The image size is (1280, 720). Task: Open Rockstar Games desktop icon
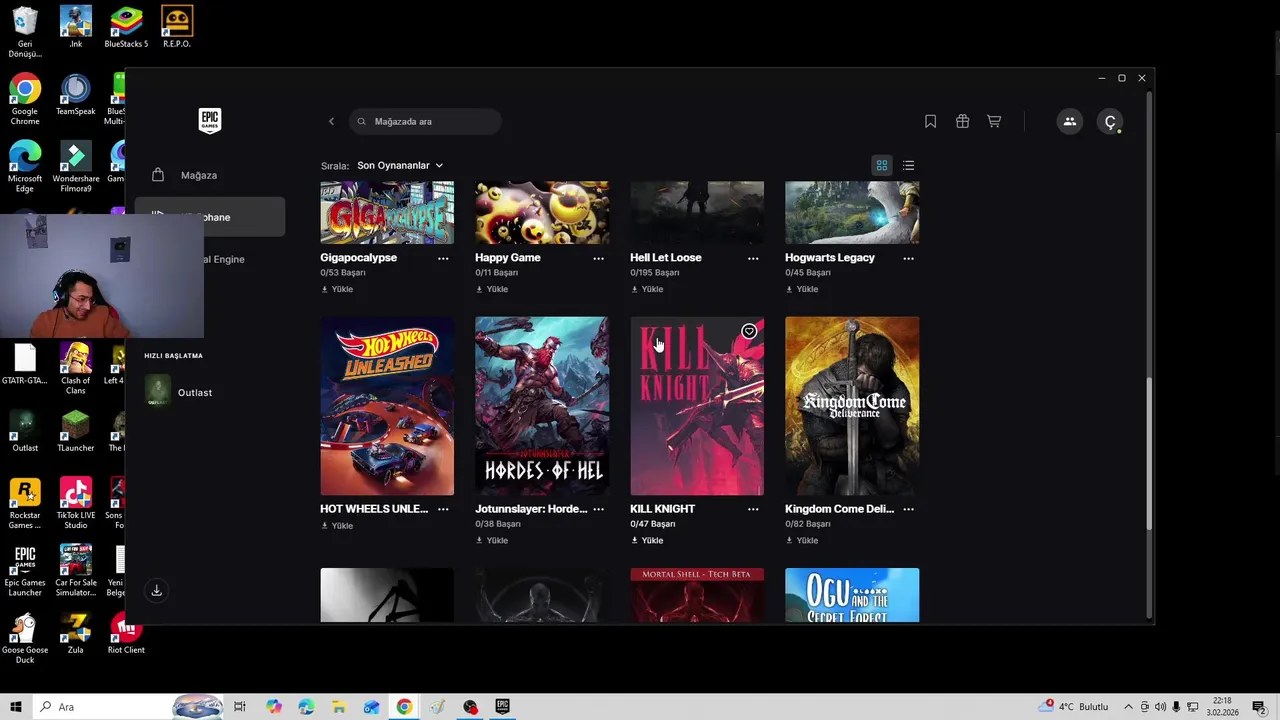(25, 504)
